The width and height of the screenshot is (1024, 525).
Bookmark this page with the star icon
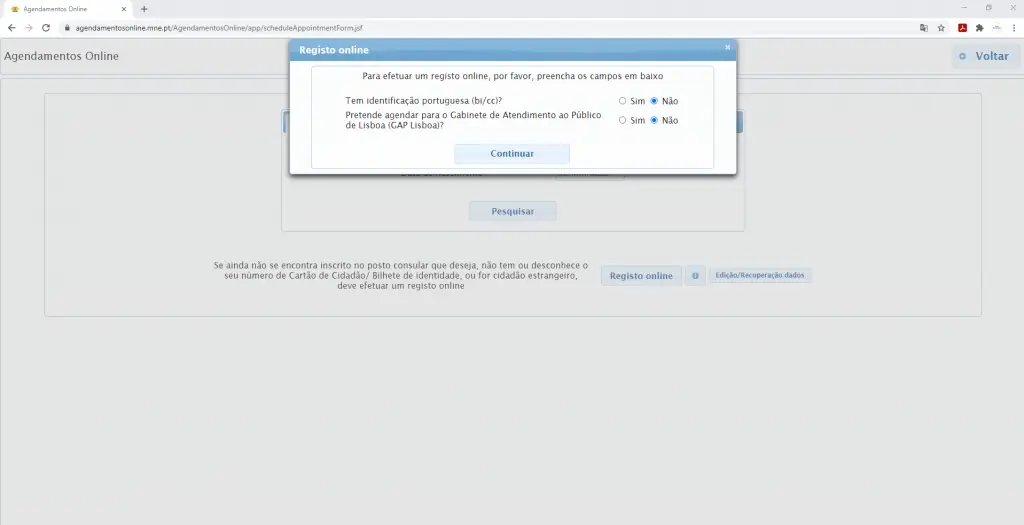point(941,28)
